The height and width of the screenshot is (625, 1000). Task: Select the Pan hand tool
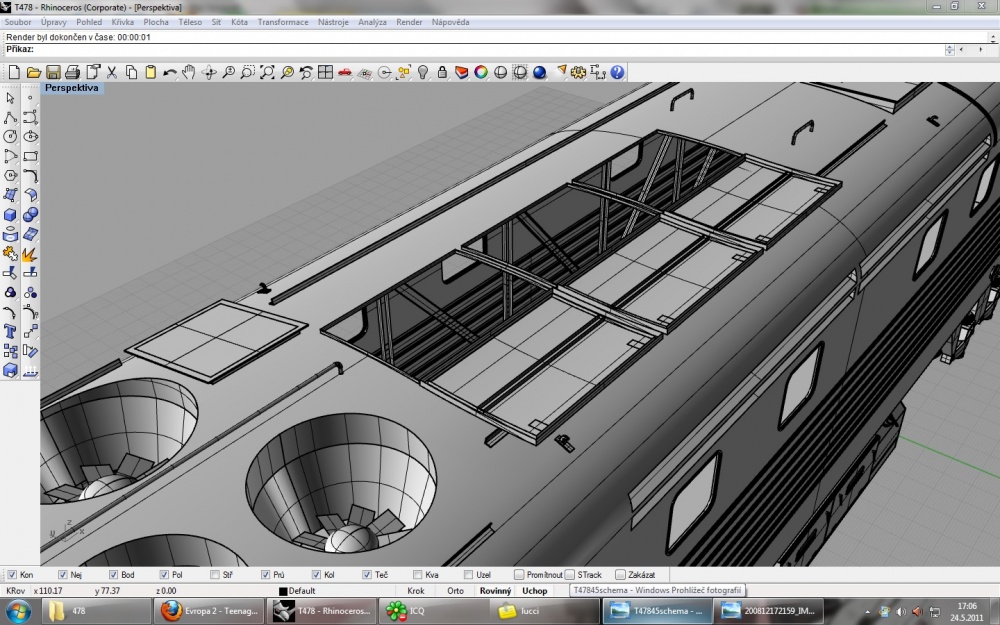[x=189, y=72]
